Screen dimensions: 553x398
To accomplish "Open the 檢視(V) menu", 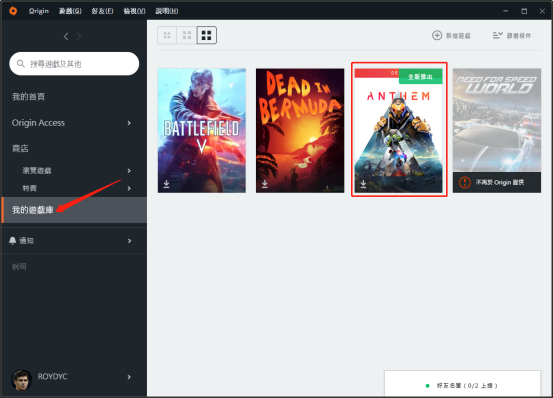I will point(134,11).
